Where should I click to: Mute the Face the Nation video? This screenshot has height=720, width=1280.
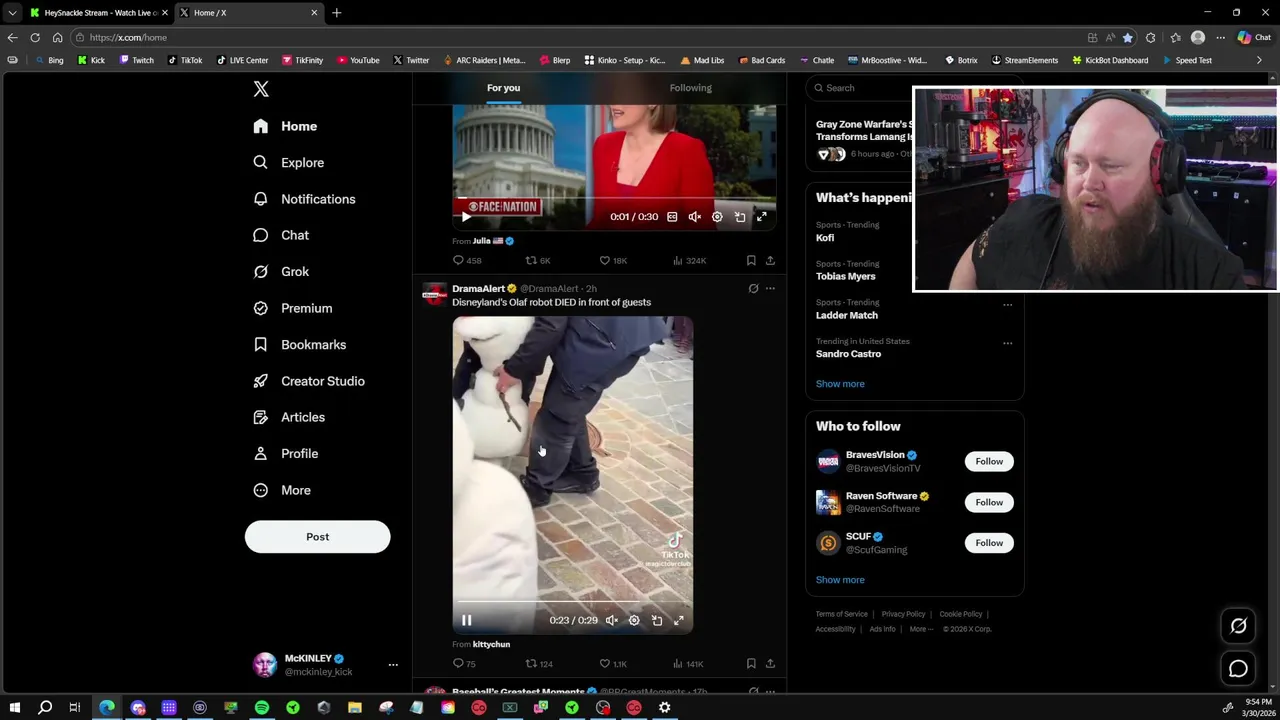(695, 217)
